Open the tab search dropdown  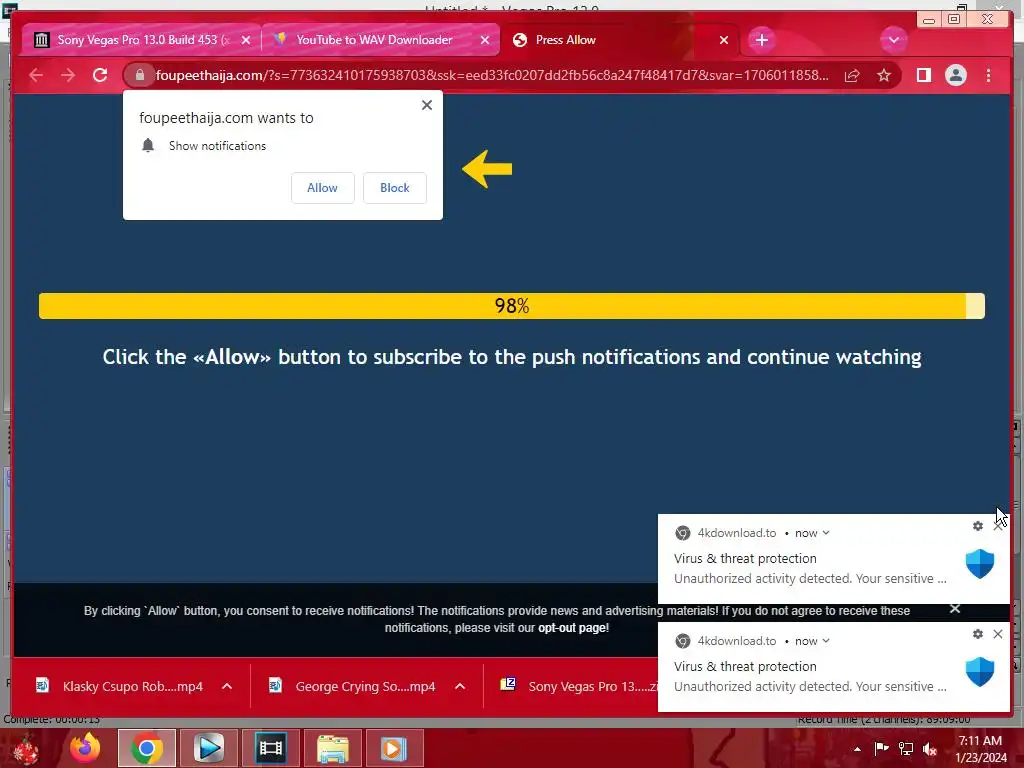tap(893, 40)
